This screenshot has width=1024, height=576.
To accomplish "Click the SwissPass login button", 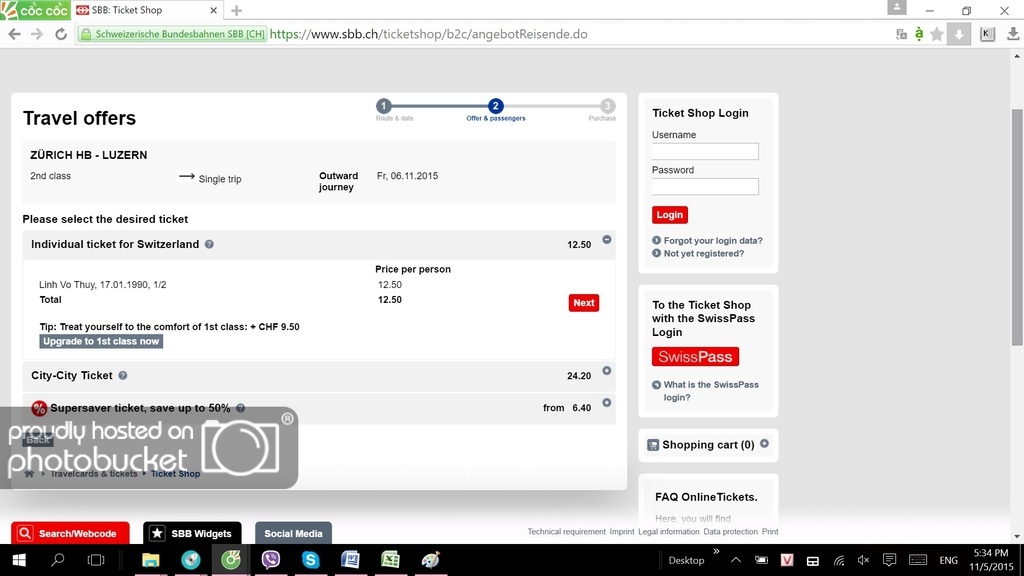I will tap(696, 357).
